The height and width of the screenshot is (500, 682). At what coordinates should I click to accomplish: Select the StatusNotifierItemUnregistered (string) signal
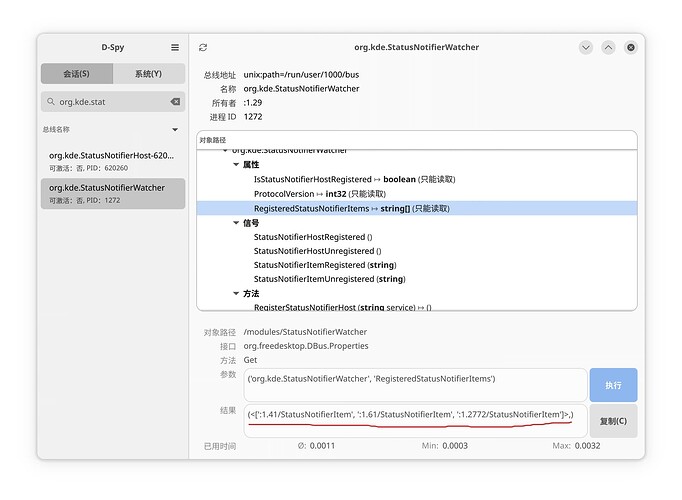(417, 279)
